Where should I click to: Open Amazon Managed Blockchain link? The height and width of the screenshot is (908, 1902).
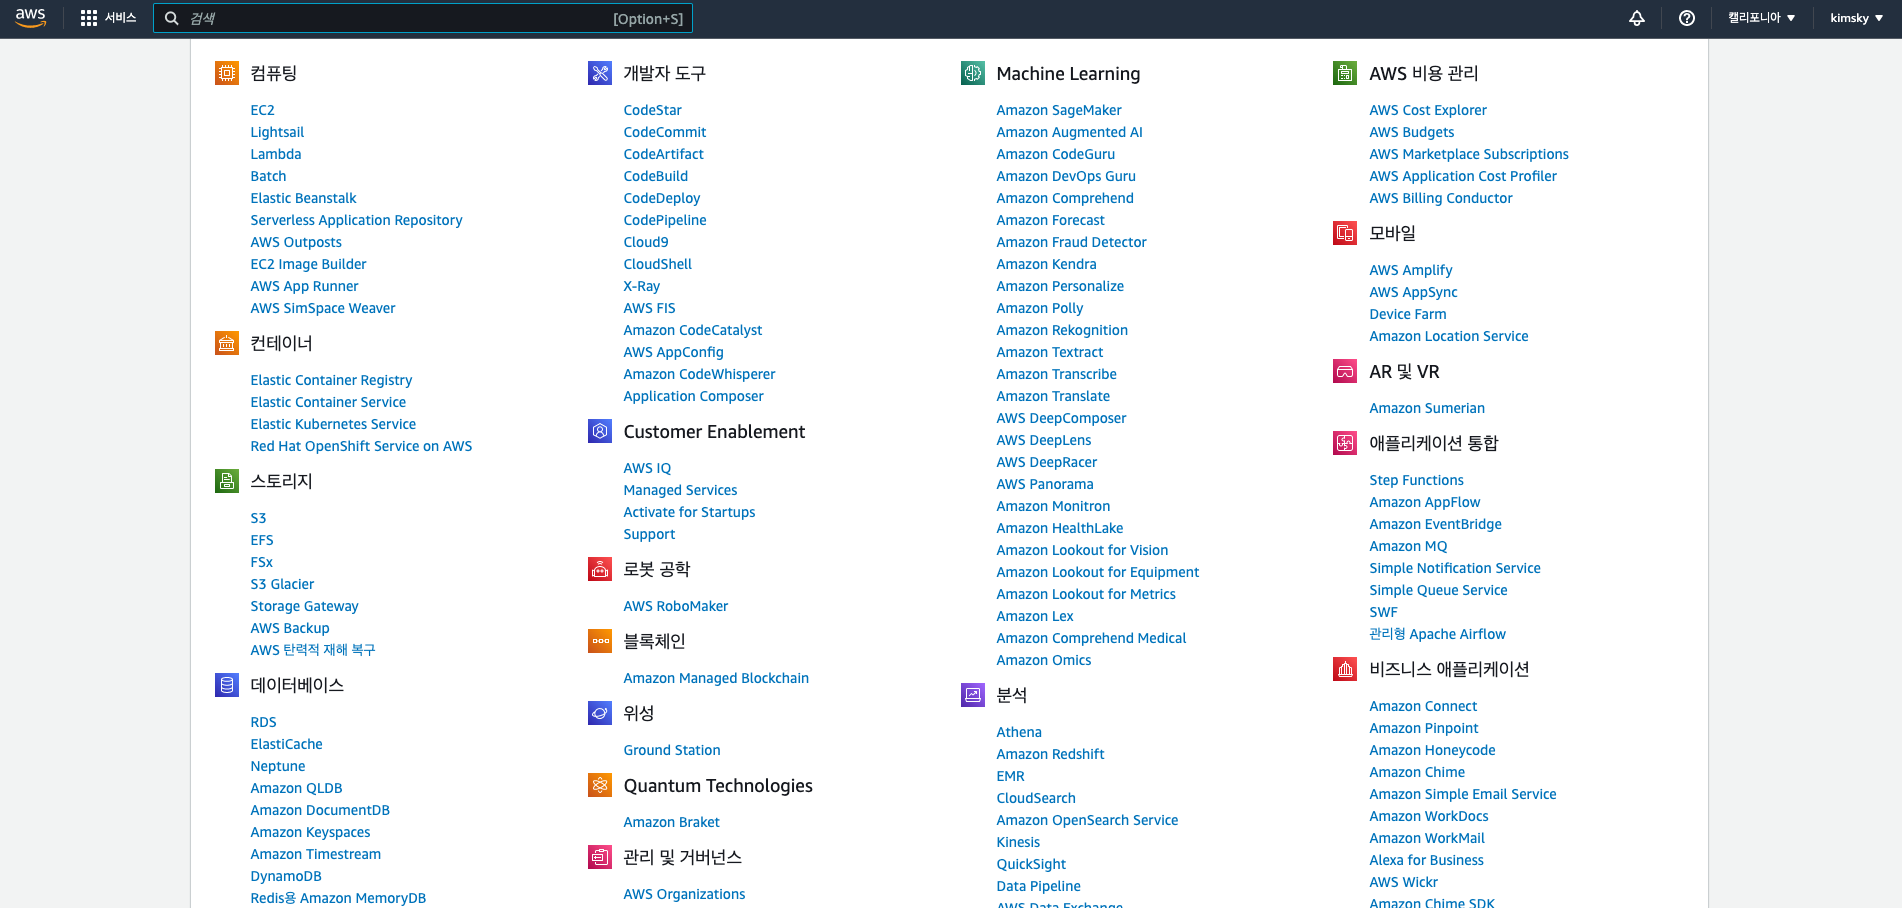[x=716, y=678]
